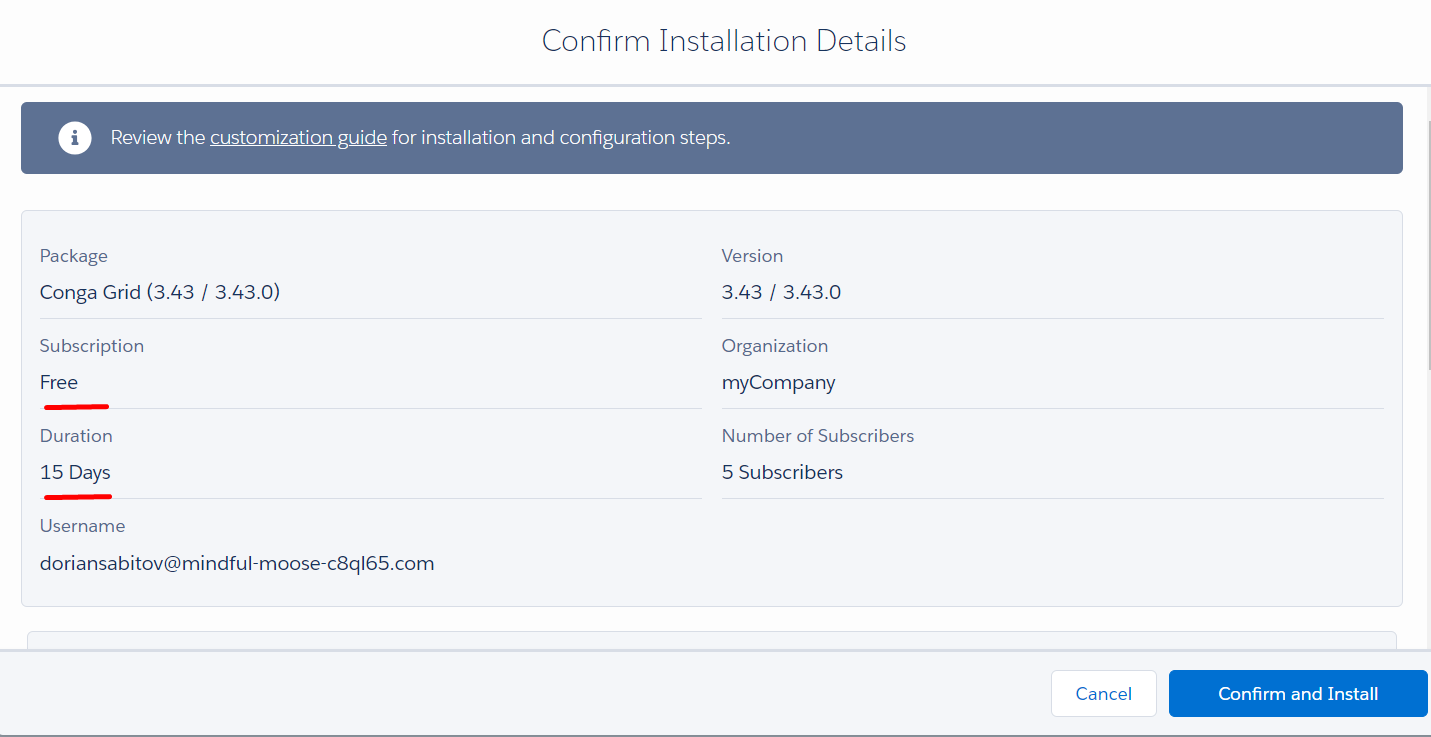Click the Subscription field label

tap(91, 345)
